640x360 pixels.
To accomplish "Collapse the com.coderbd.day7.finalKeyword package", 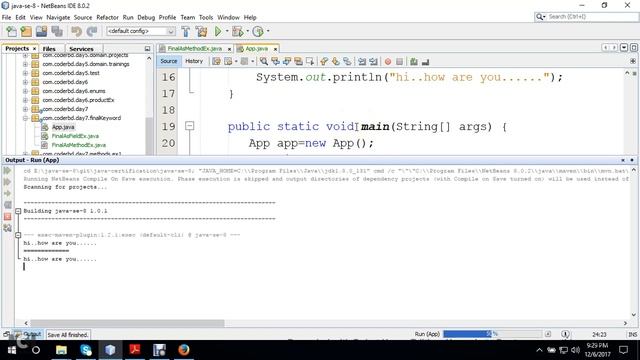I will [x=25, y=118].
